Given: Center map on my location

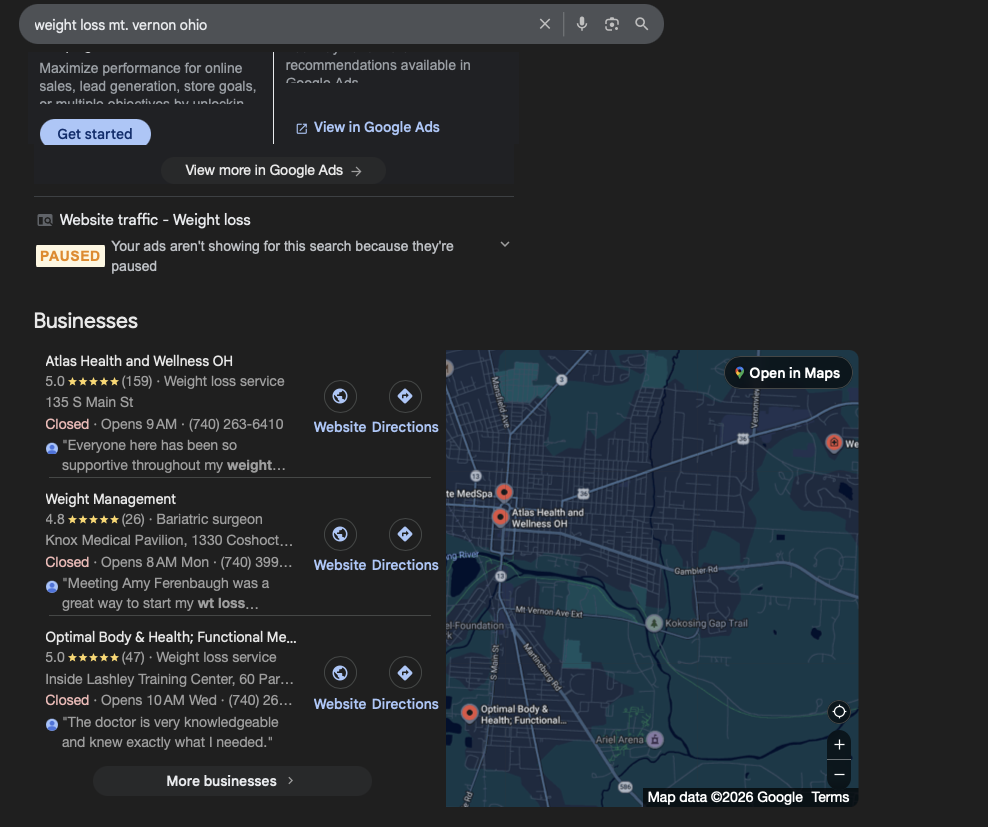Looking at the screenshot, I should pos(839,712).
